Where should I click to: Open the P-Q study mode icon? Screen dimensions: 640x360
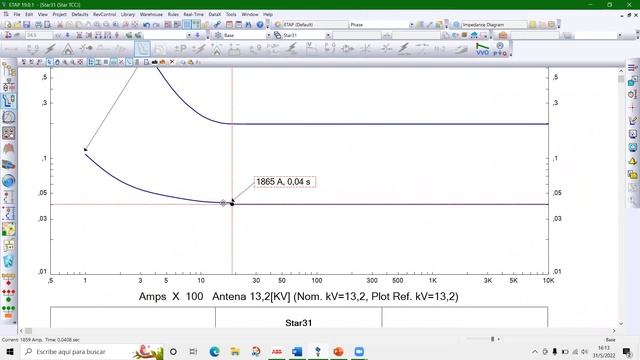coord(500,49)
